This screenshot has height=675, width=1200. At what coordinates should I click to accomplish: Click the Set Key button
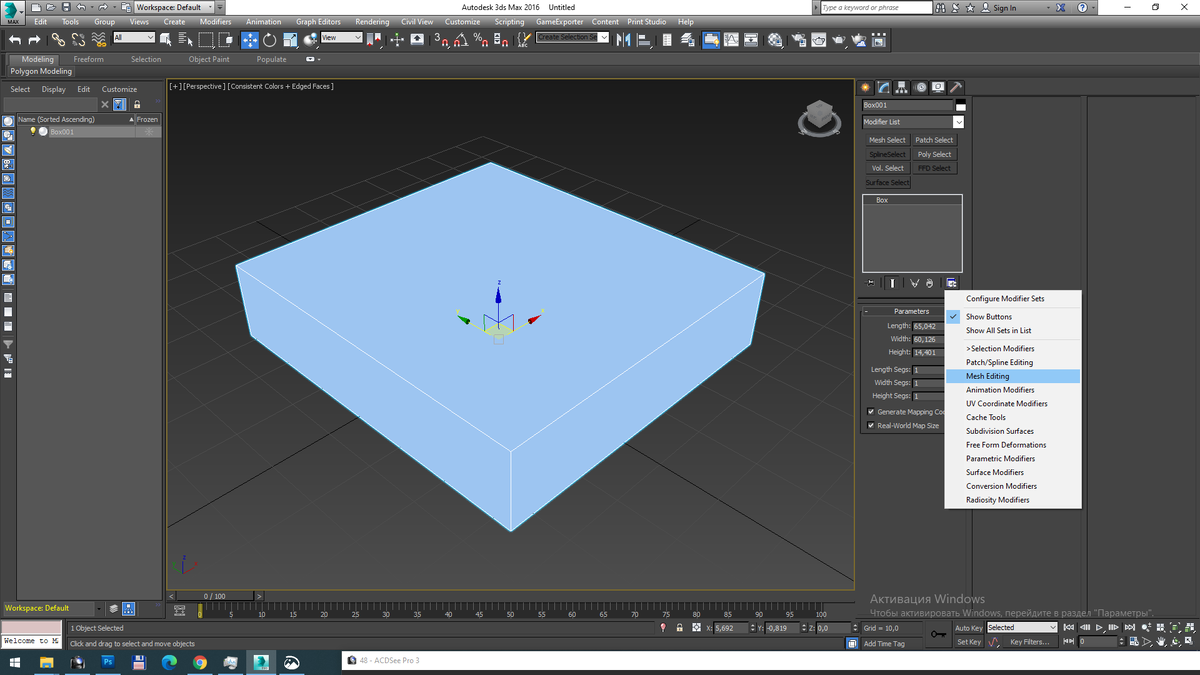click(968, 642)
